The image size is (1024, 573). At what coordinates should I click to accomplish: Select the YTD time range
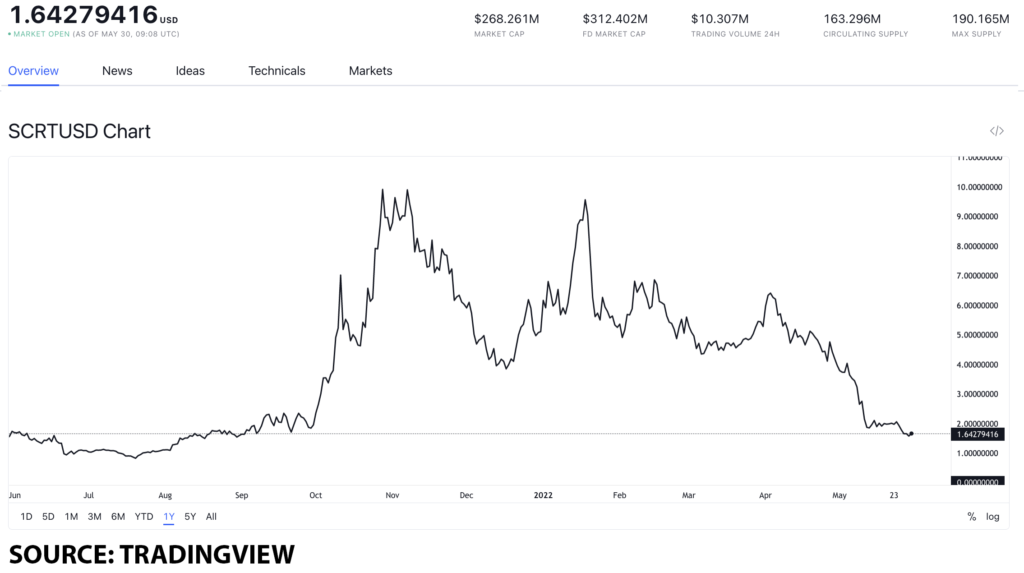144,516
